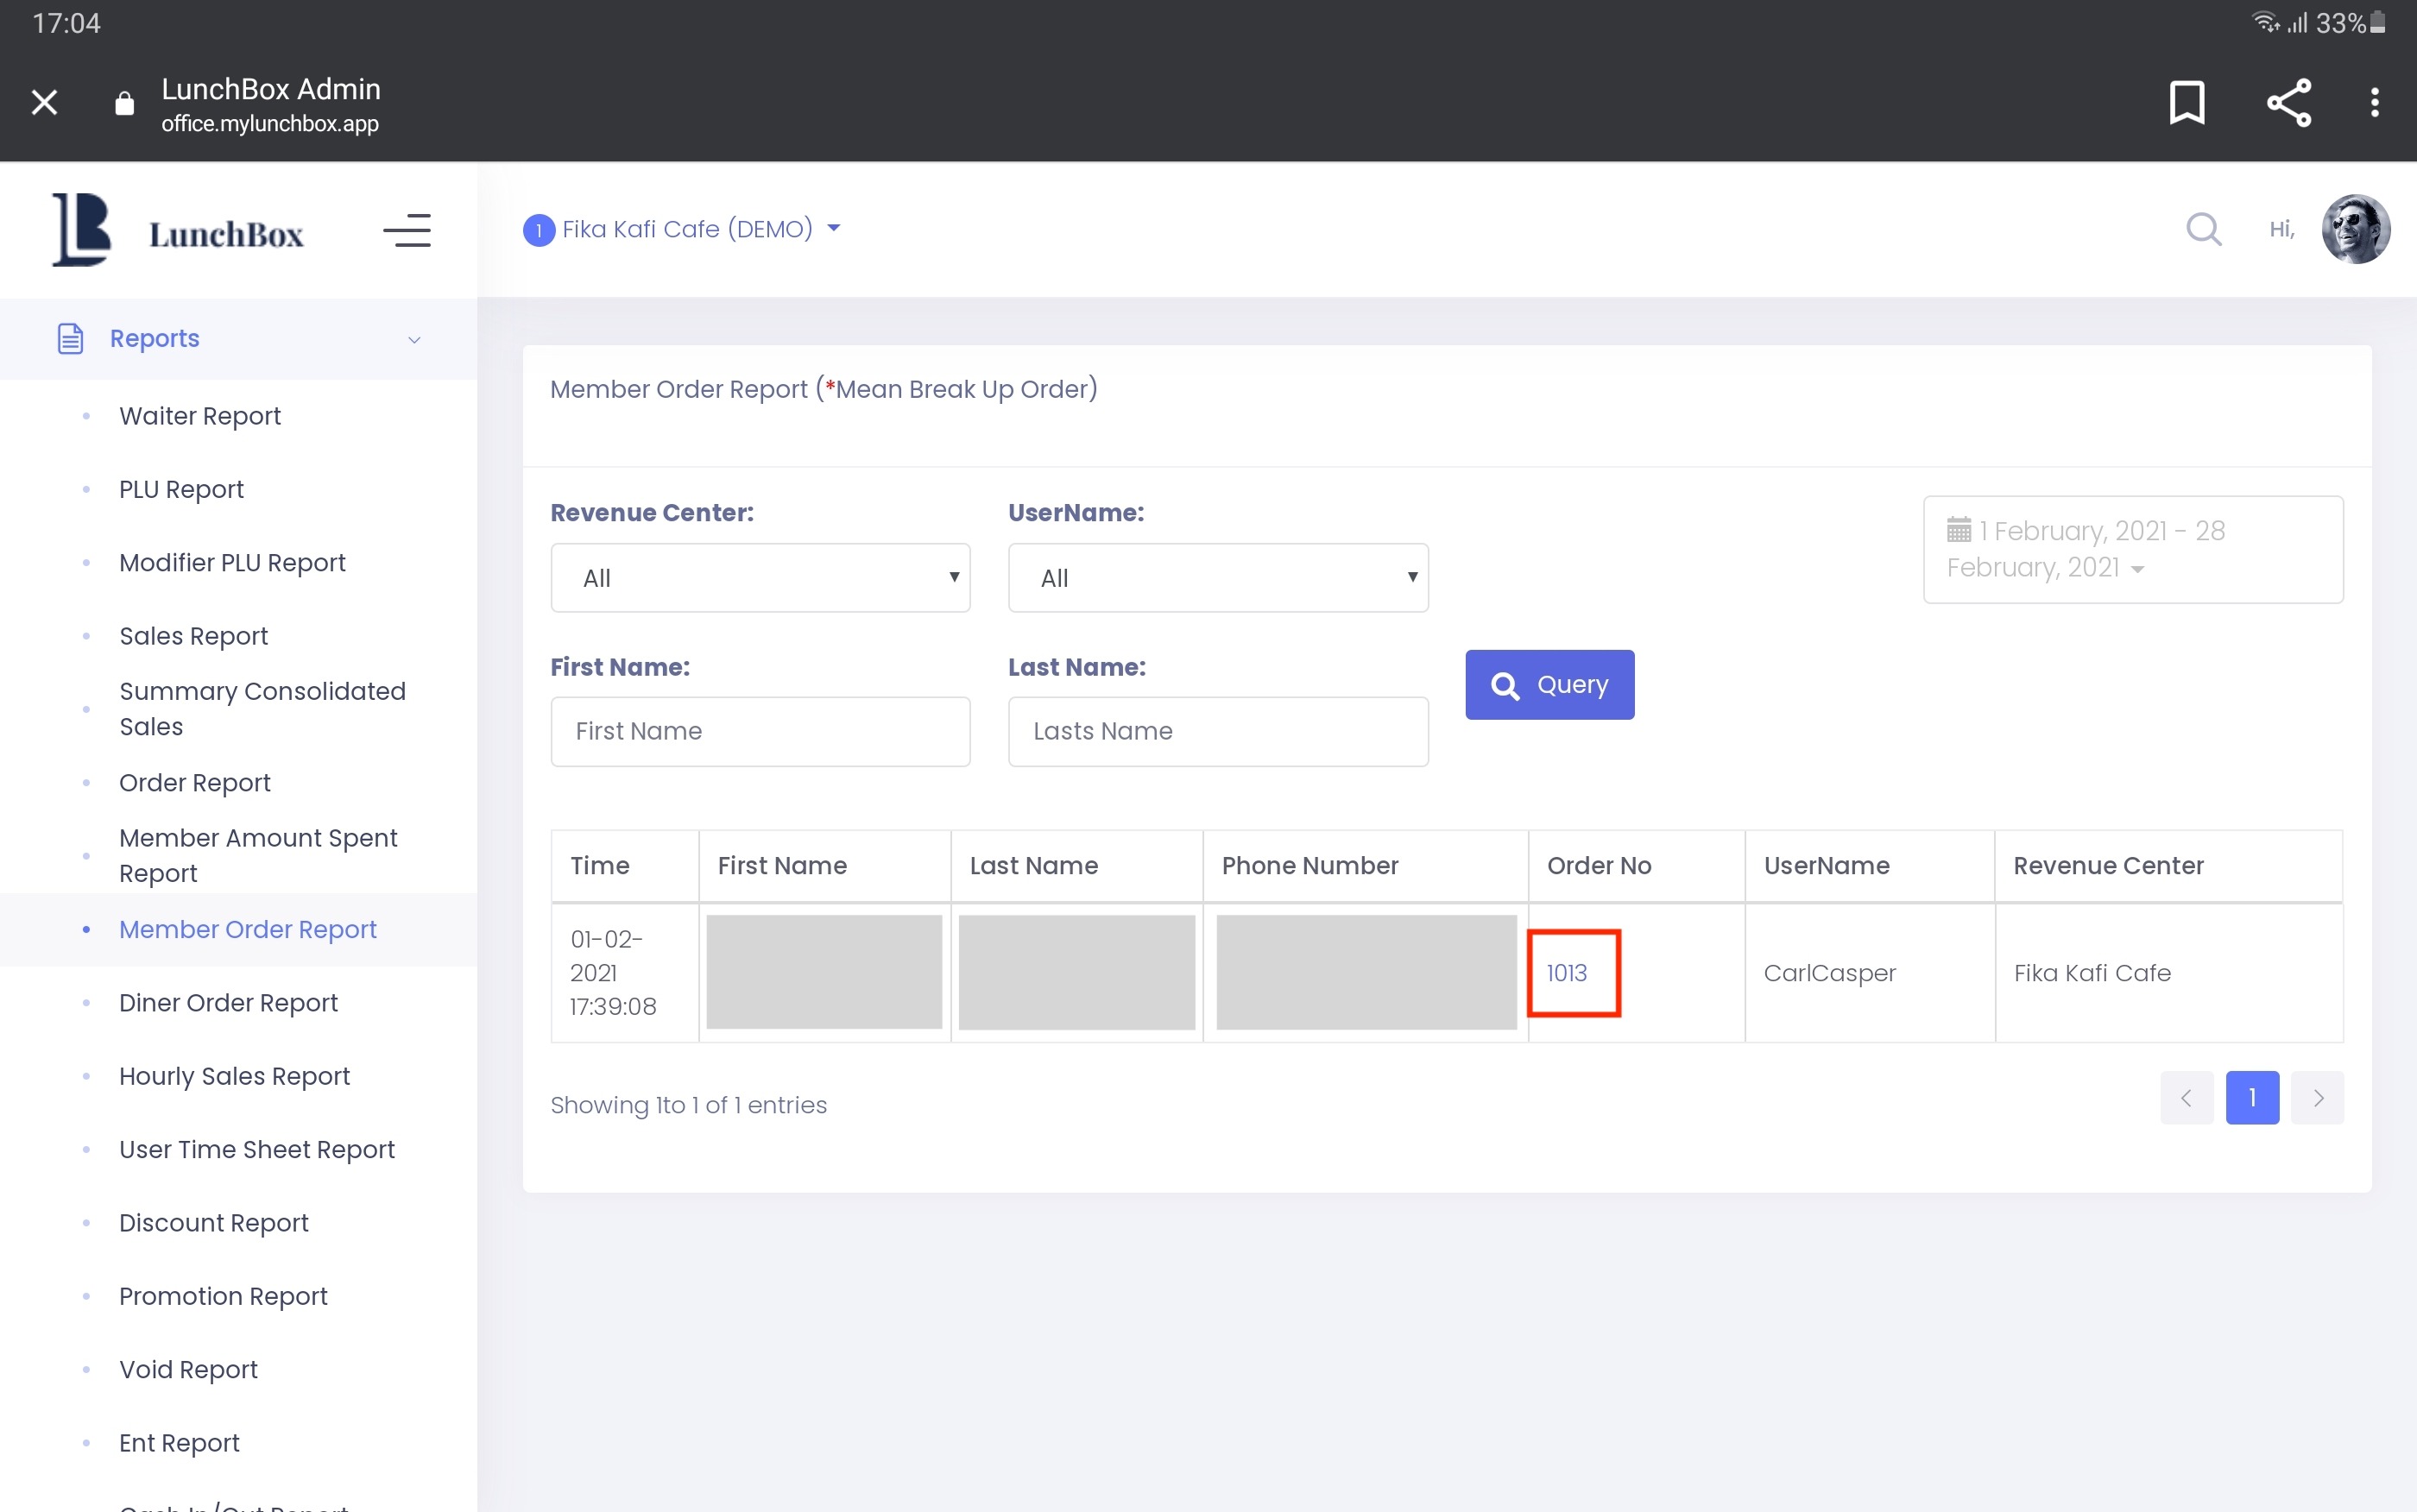Toggle the sidebar hamburger menu icon
This screenshot has width=2417, height=1512.
coord(407,231)
